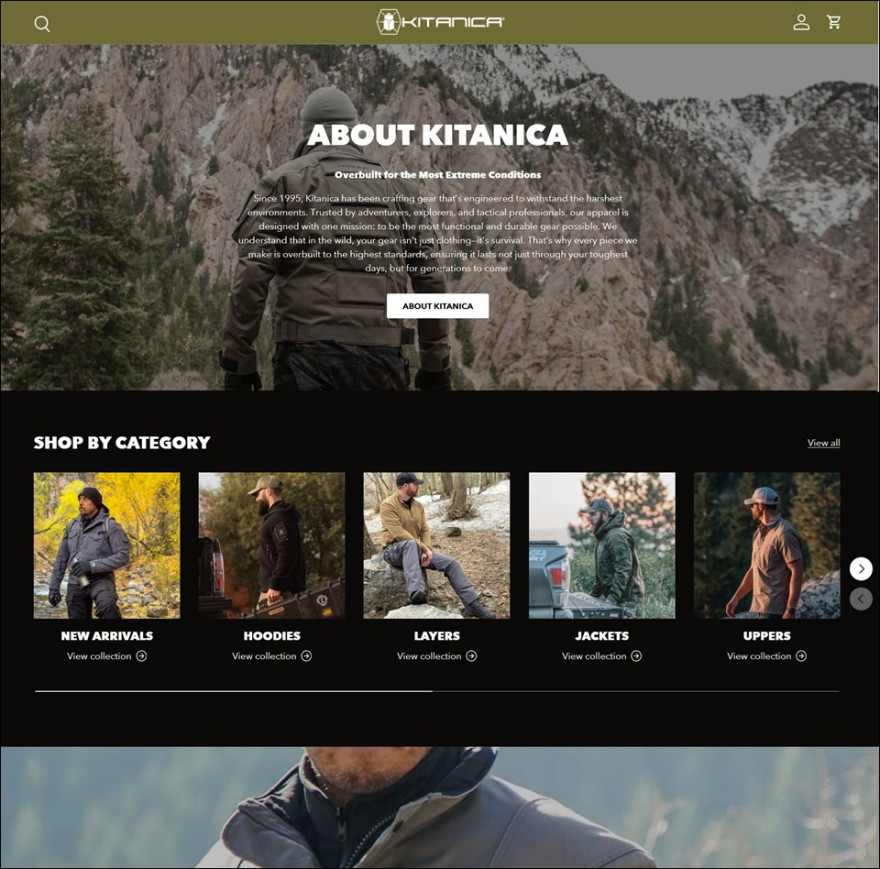Select the JACKETS category title
This screenshot has height=869, width=880.
pyautogui.click(x=602, y=636)
